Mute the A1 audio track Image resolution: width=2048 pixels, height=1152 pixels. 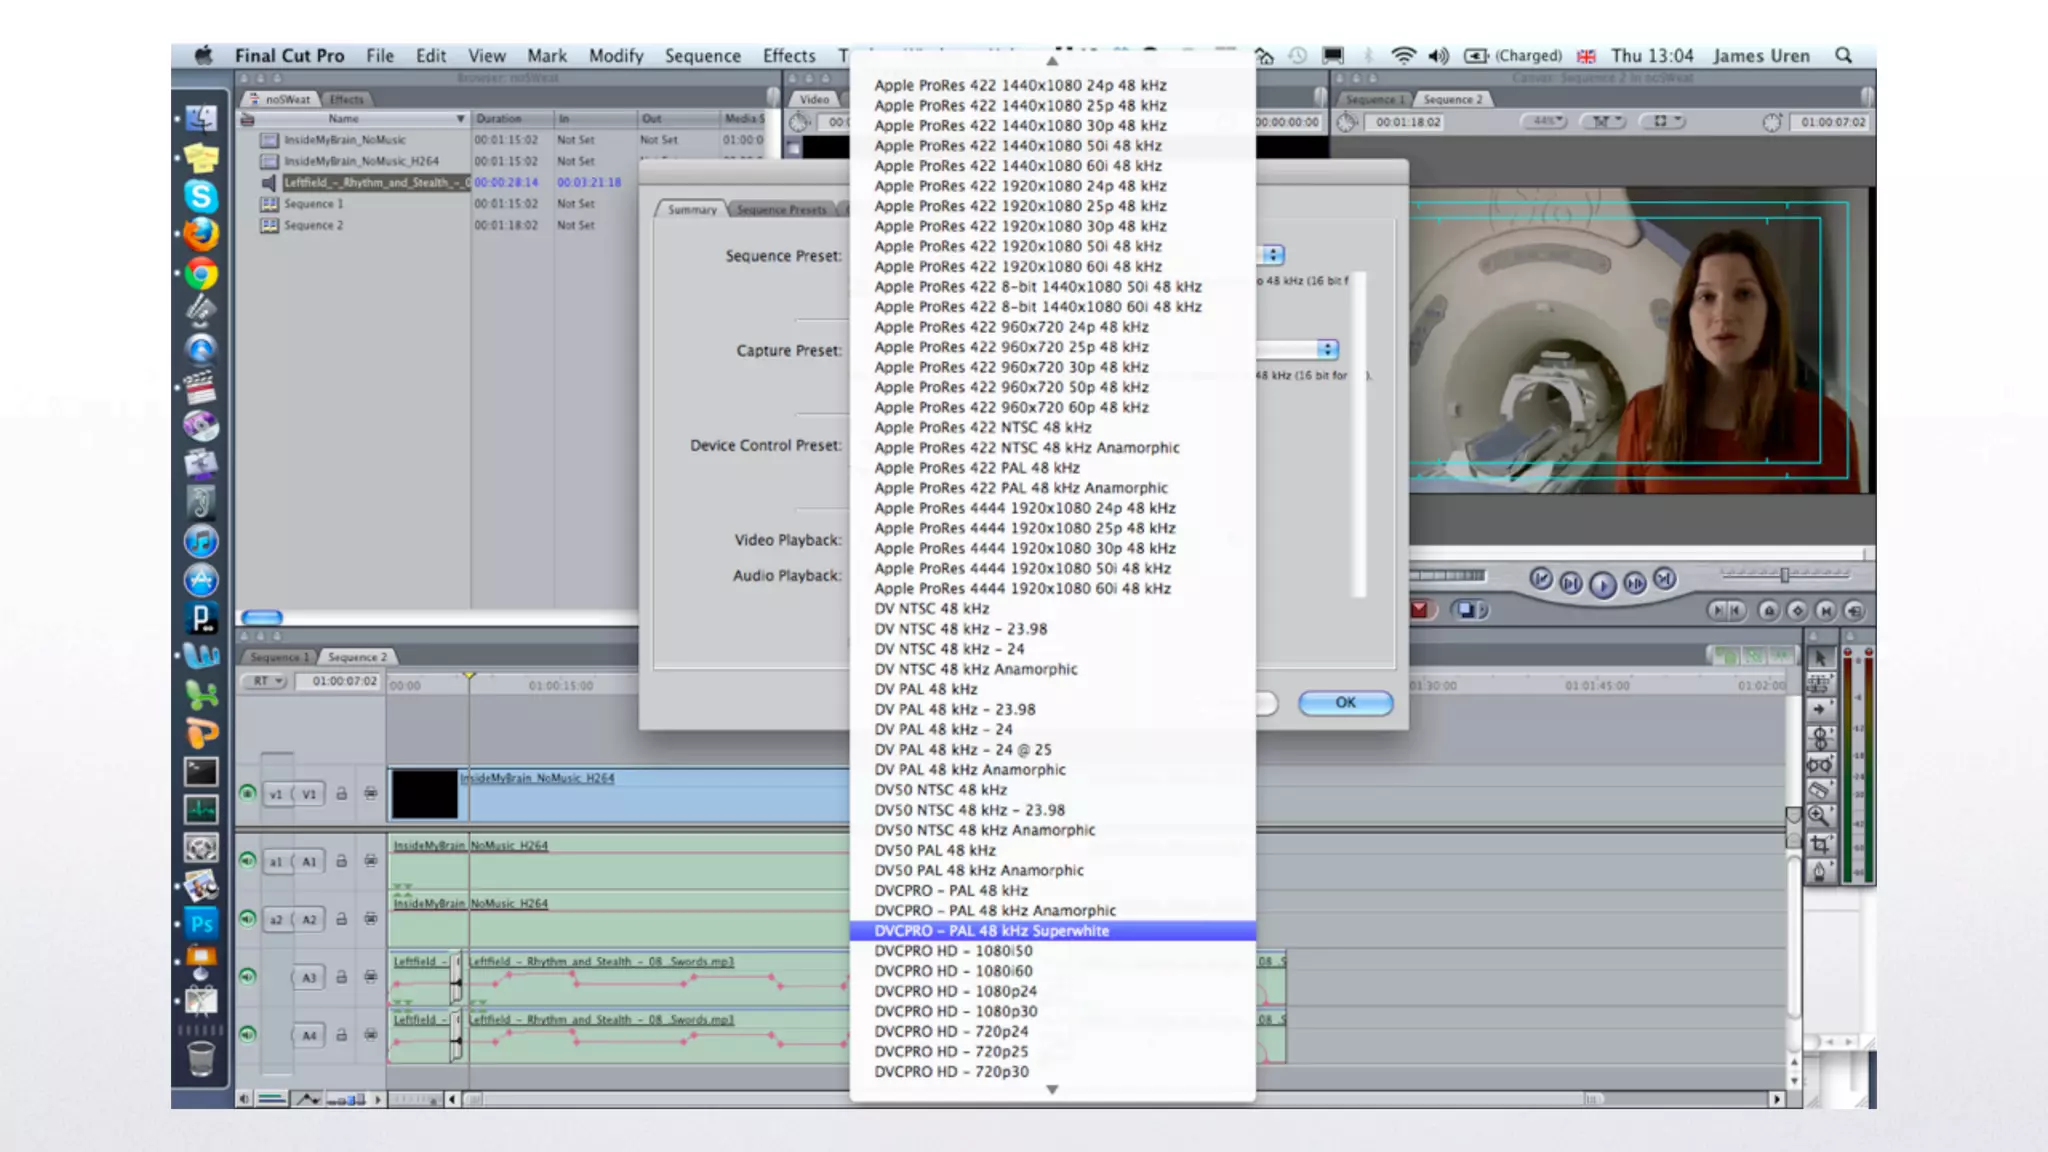(x=248, y=860)
